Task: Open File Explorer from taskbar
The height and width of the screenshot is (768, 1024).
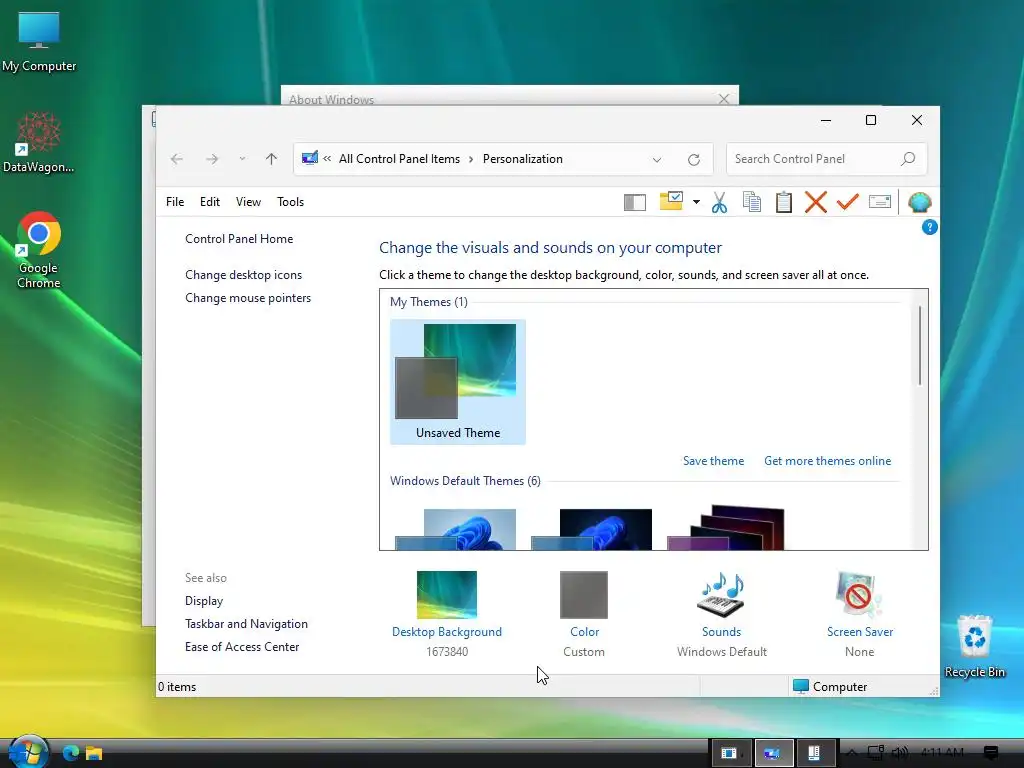Action: pyautogui.click(x=94, y=753)
